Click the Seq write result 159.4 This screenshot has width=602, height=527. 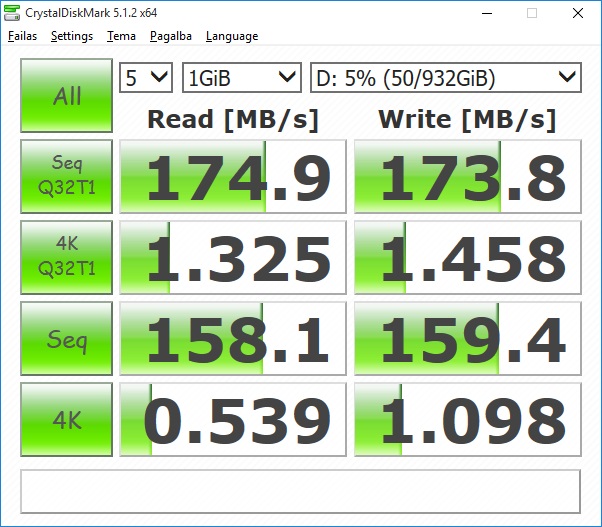point(468,339)
